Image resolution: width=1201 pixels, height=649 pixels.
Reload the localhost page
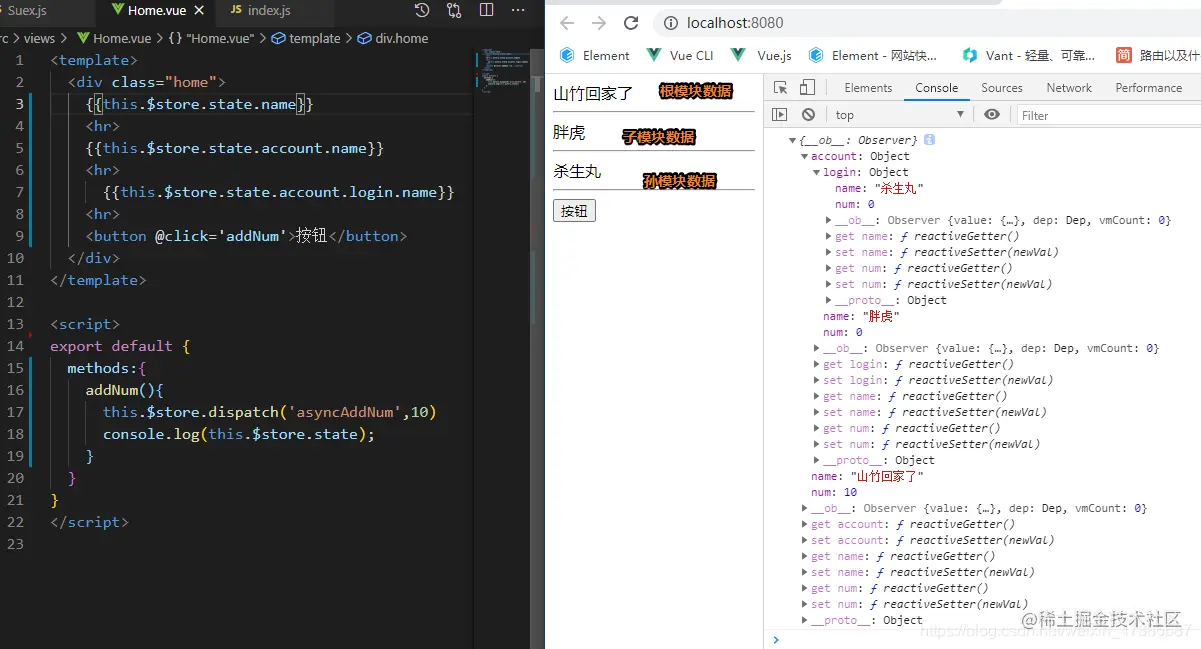[631, 23]
